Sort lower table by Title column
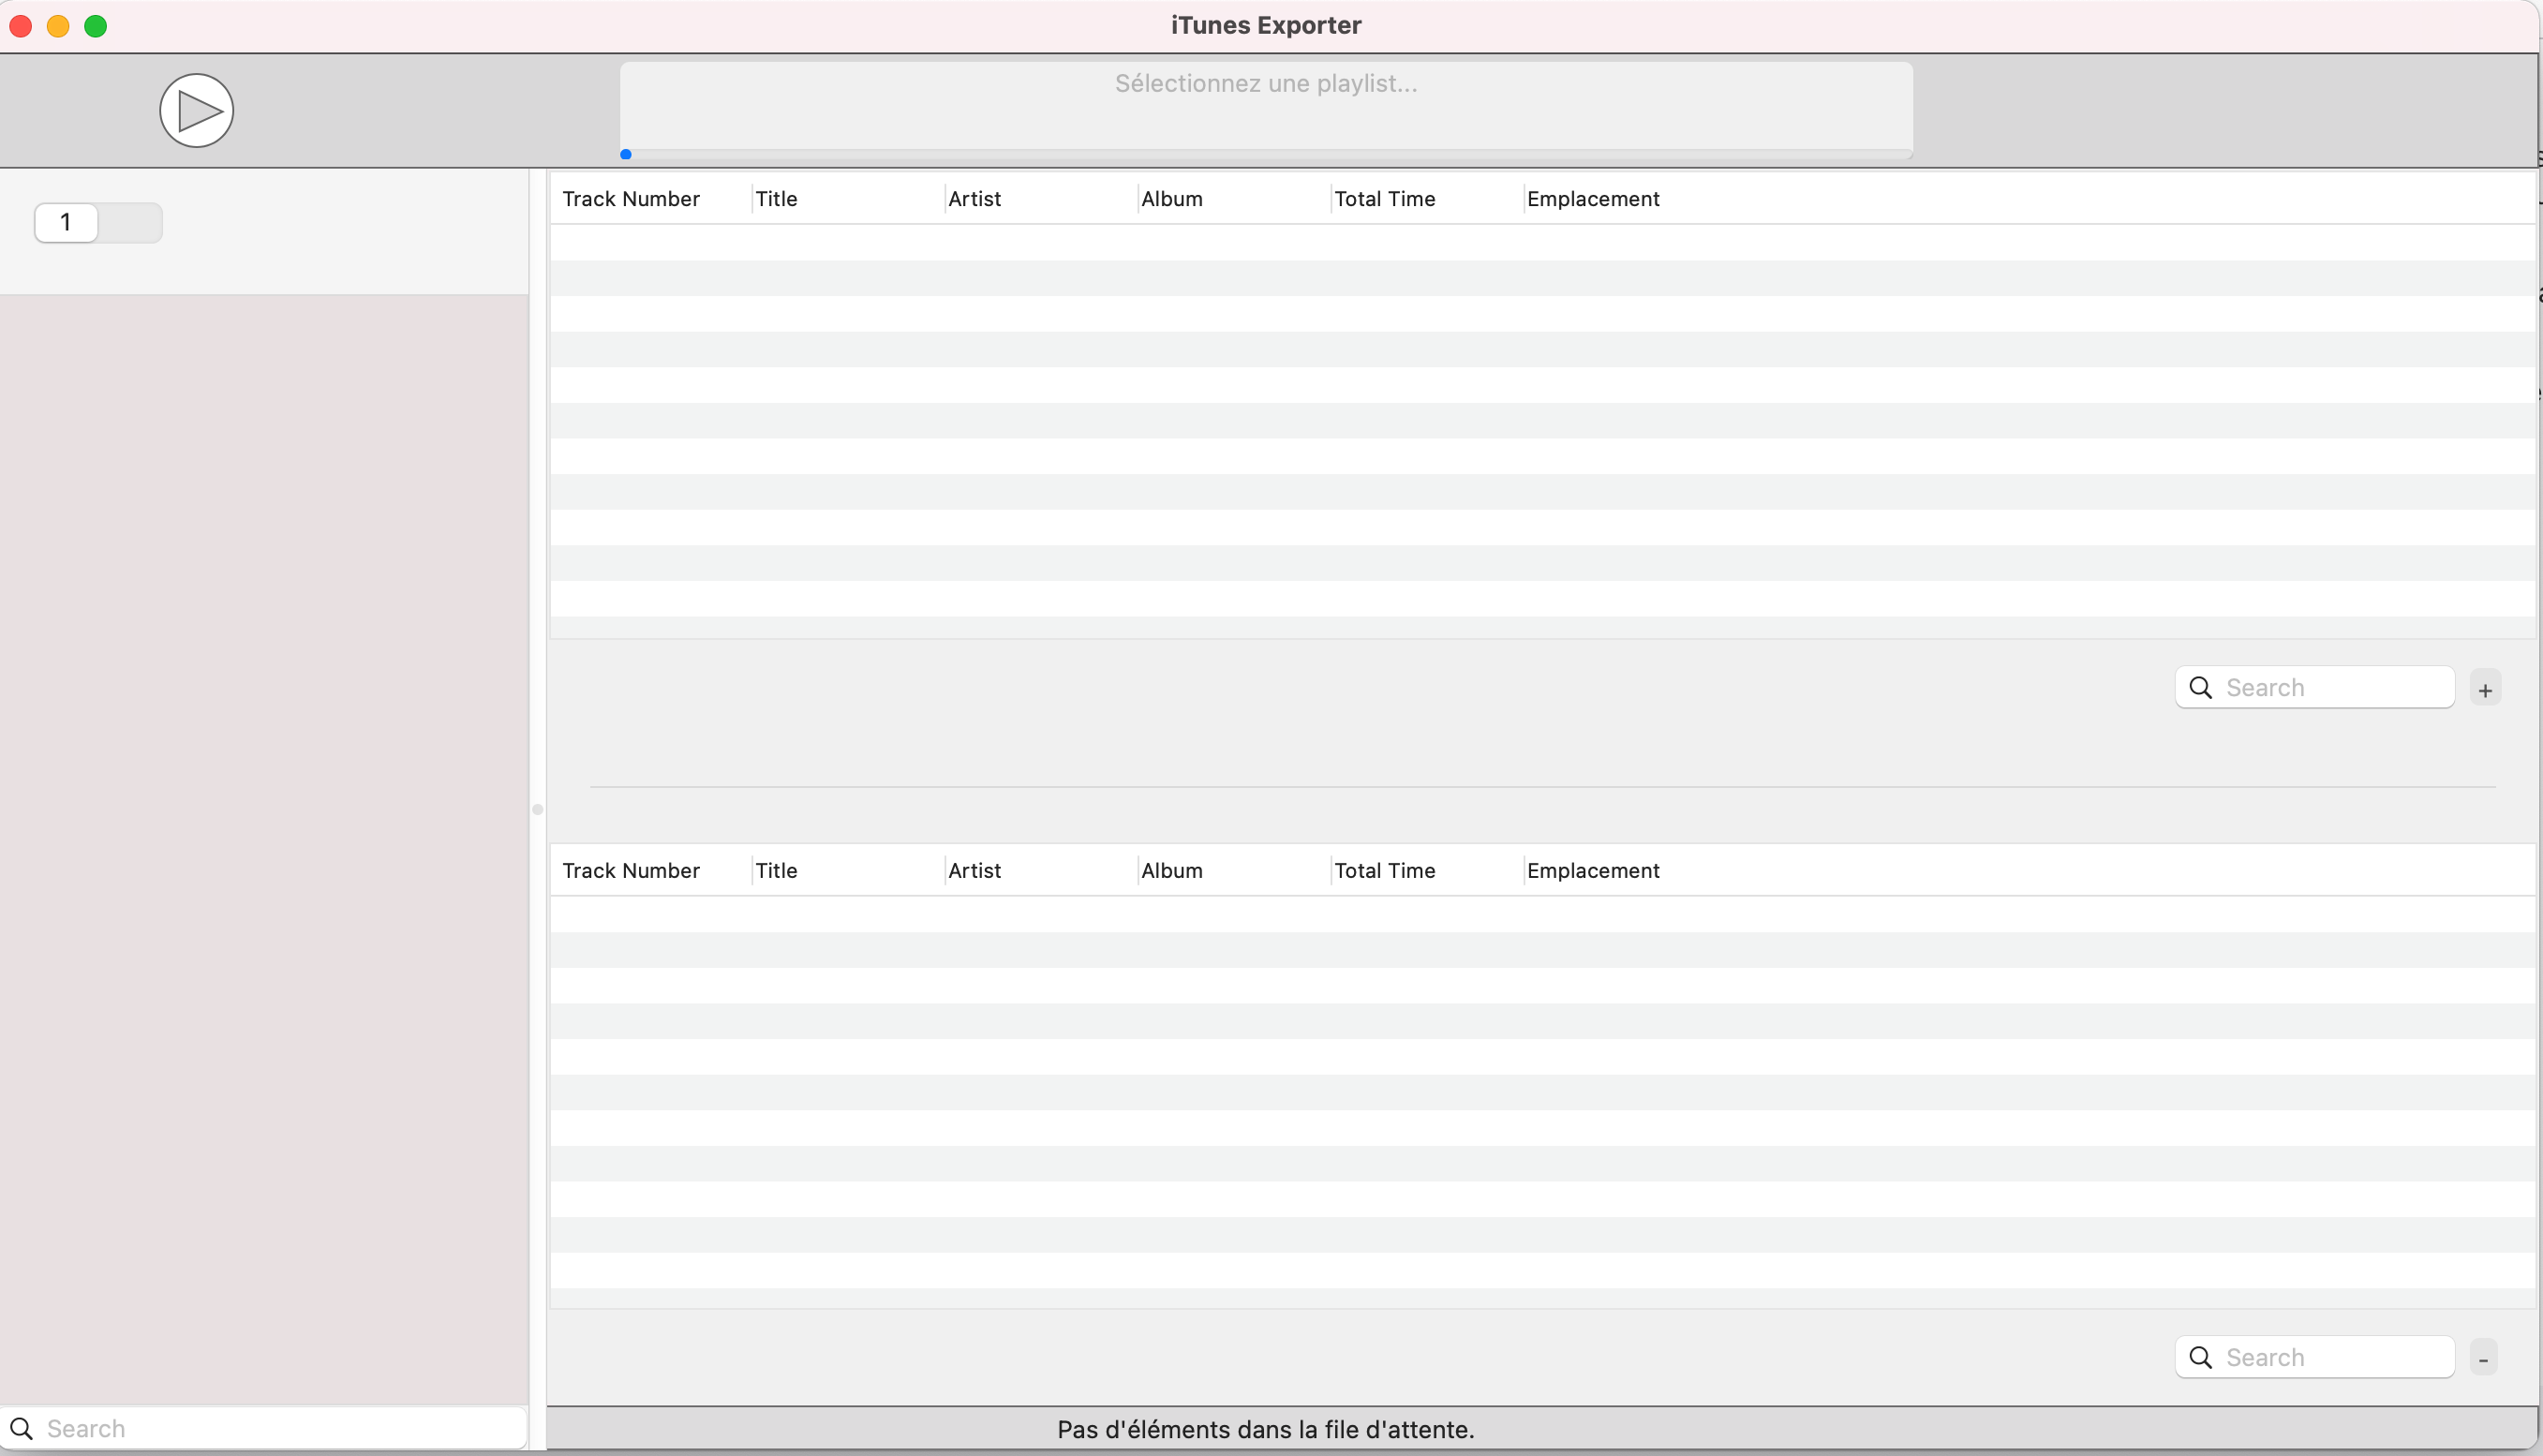 click(x=776, y=871)
